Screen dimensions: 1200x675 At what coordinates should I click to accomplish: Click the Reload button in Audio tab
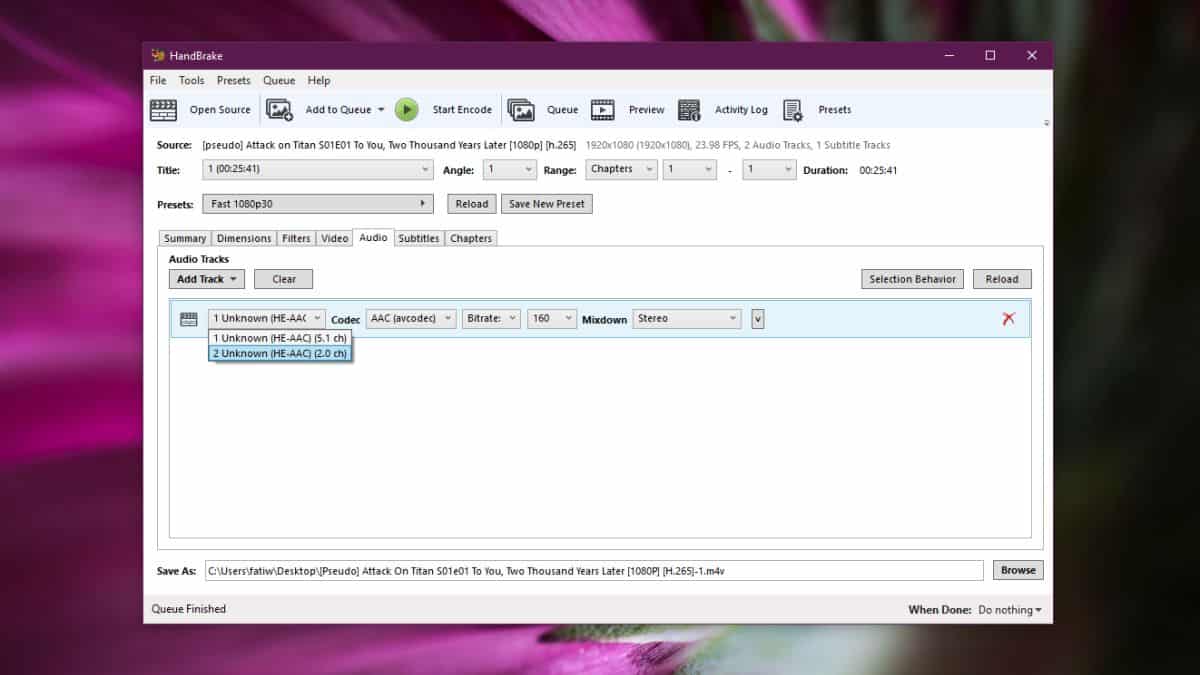point(1002,279)
